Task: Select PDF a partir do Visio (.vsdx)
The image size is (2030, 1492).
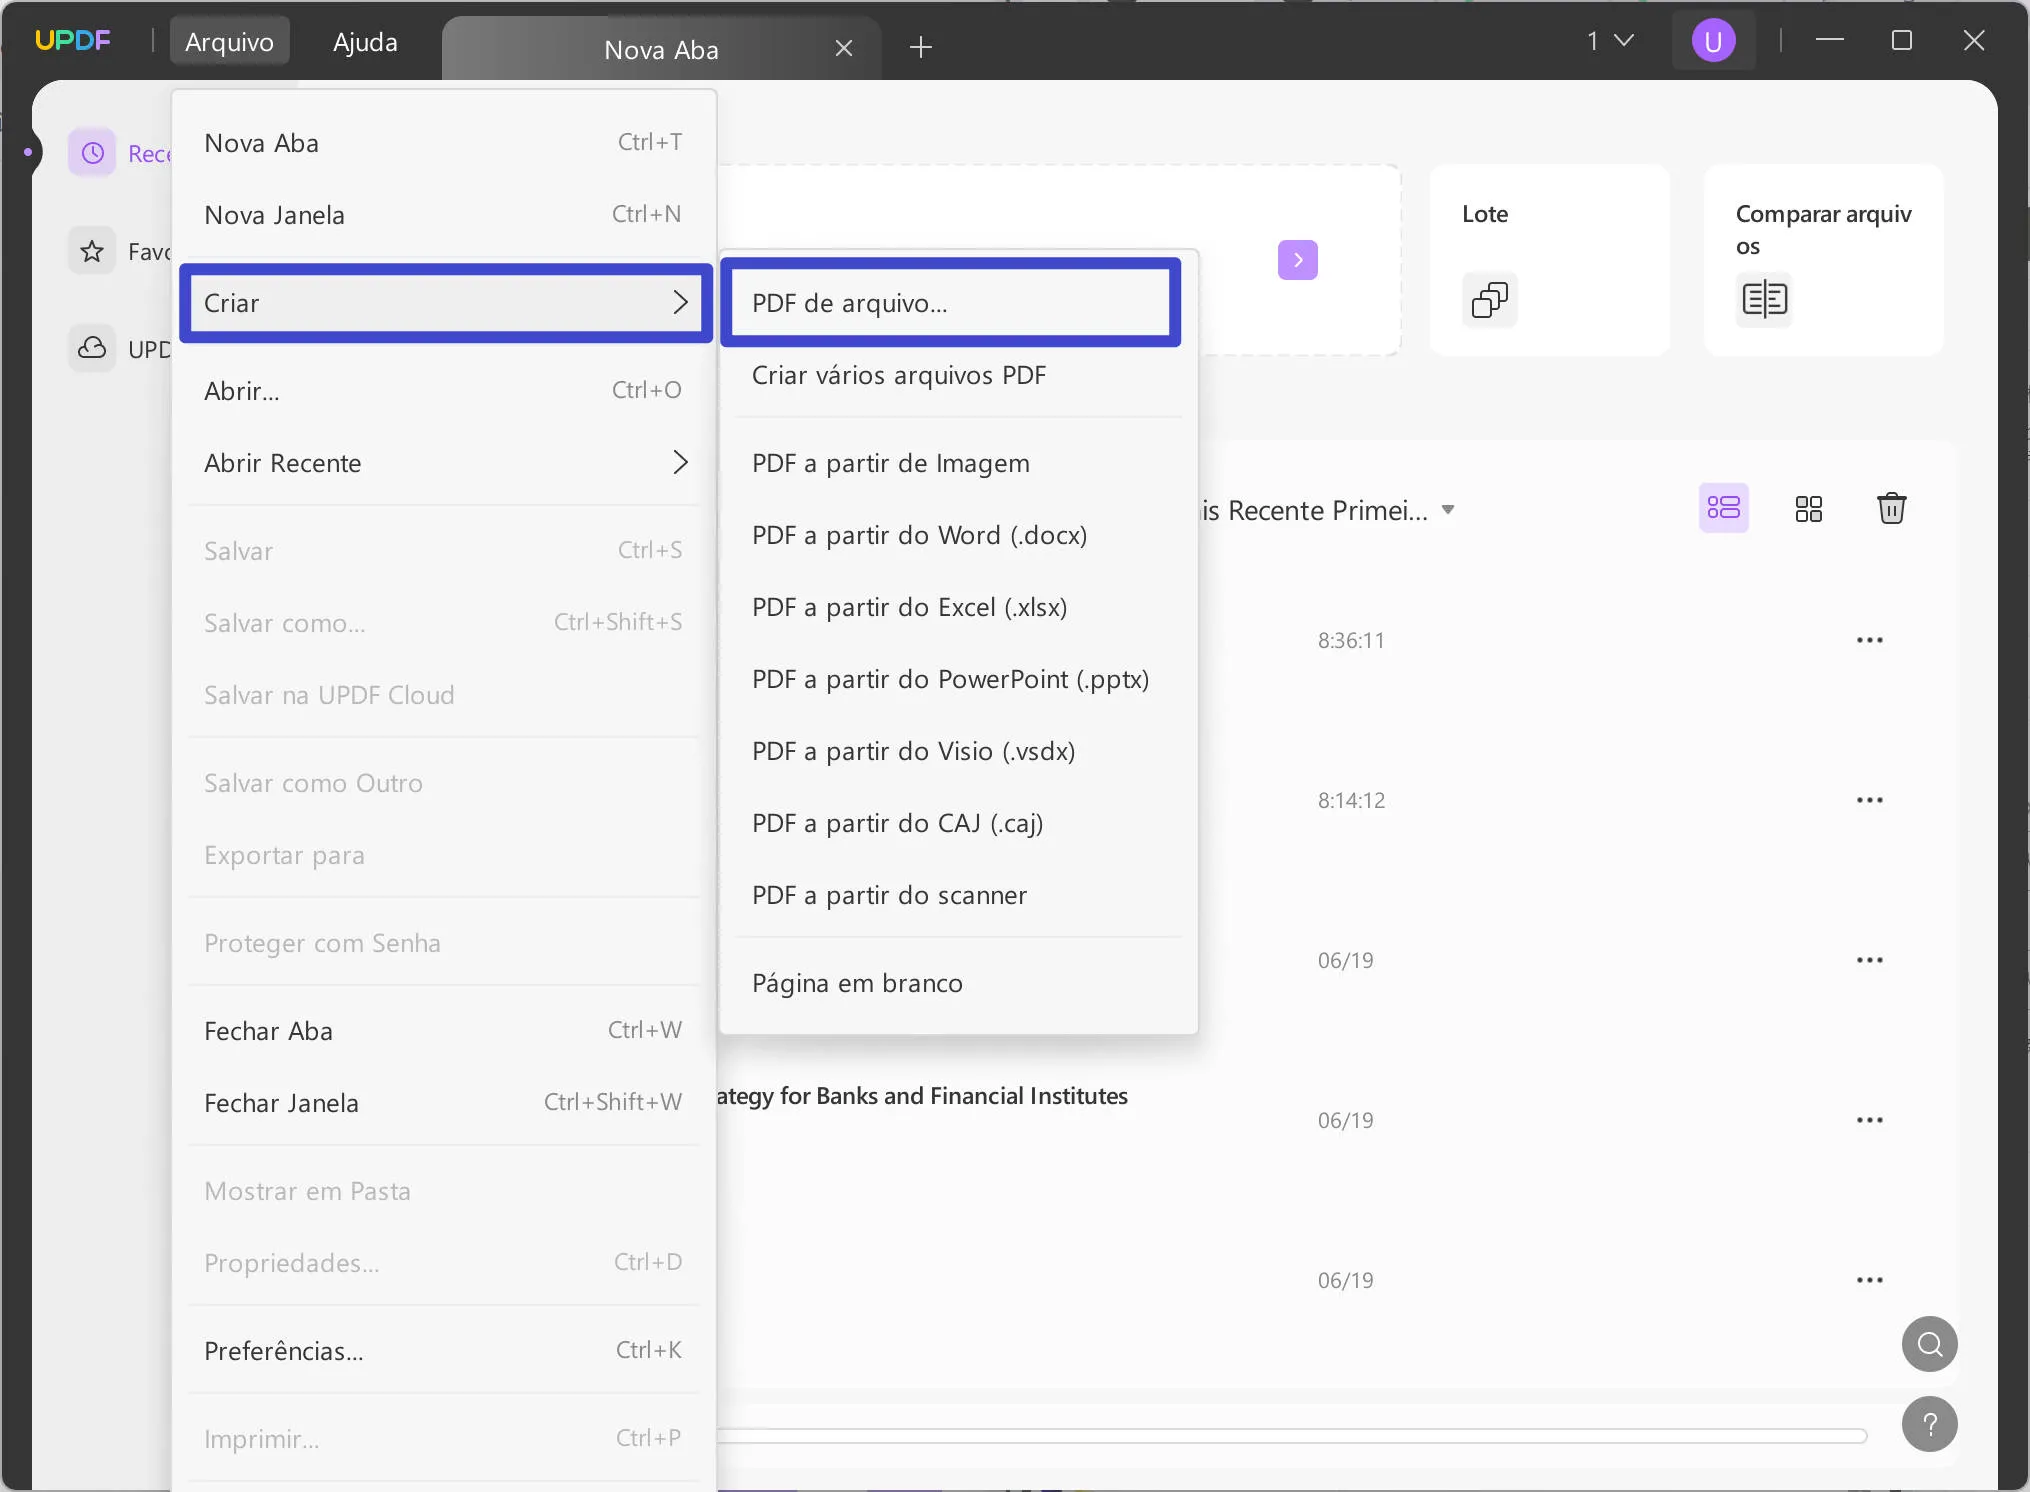Action: click(958, 751)
